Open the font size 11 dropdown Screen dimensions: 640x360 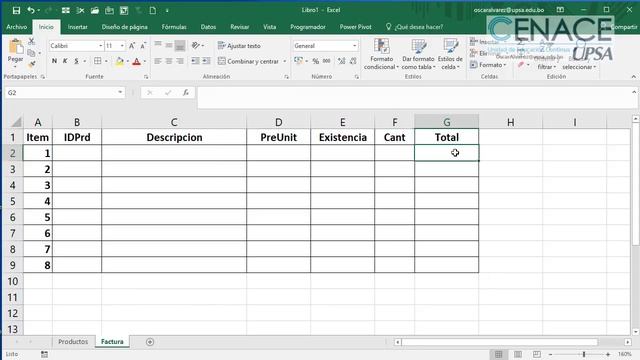122,46
